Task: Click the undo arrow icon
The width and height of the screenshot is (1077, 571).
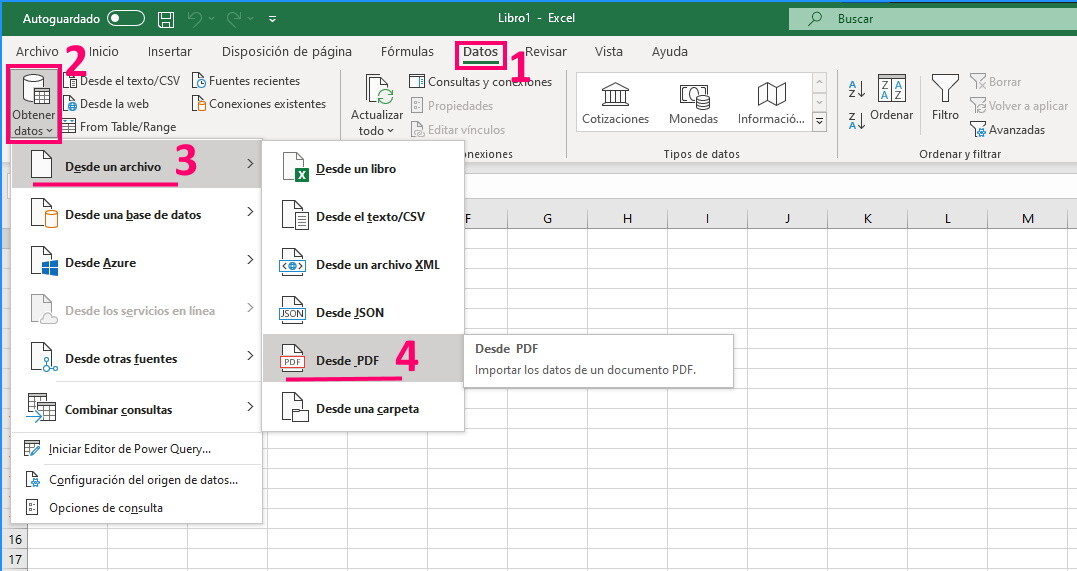Action: (x=194, y=19)
